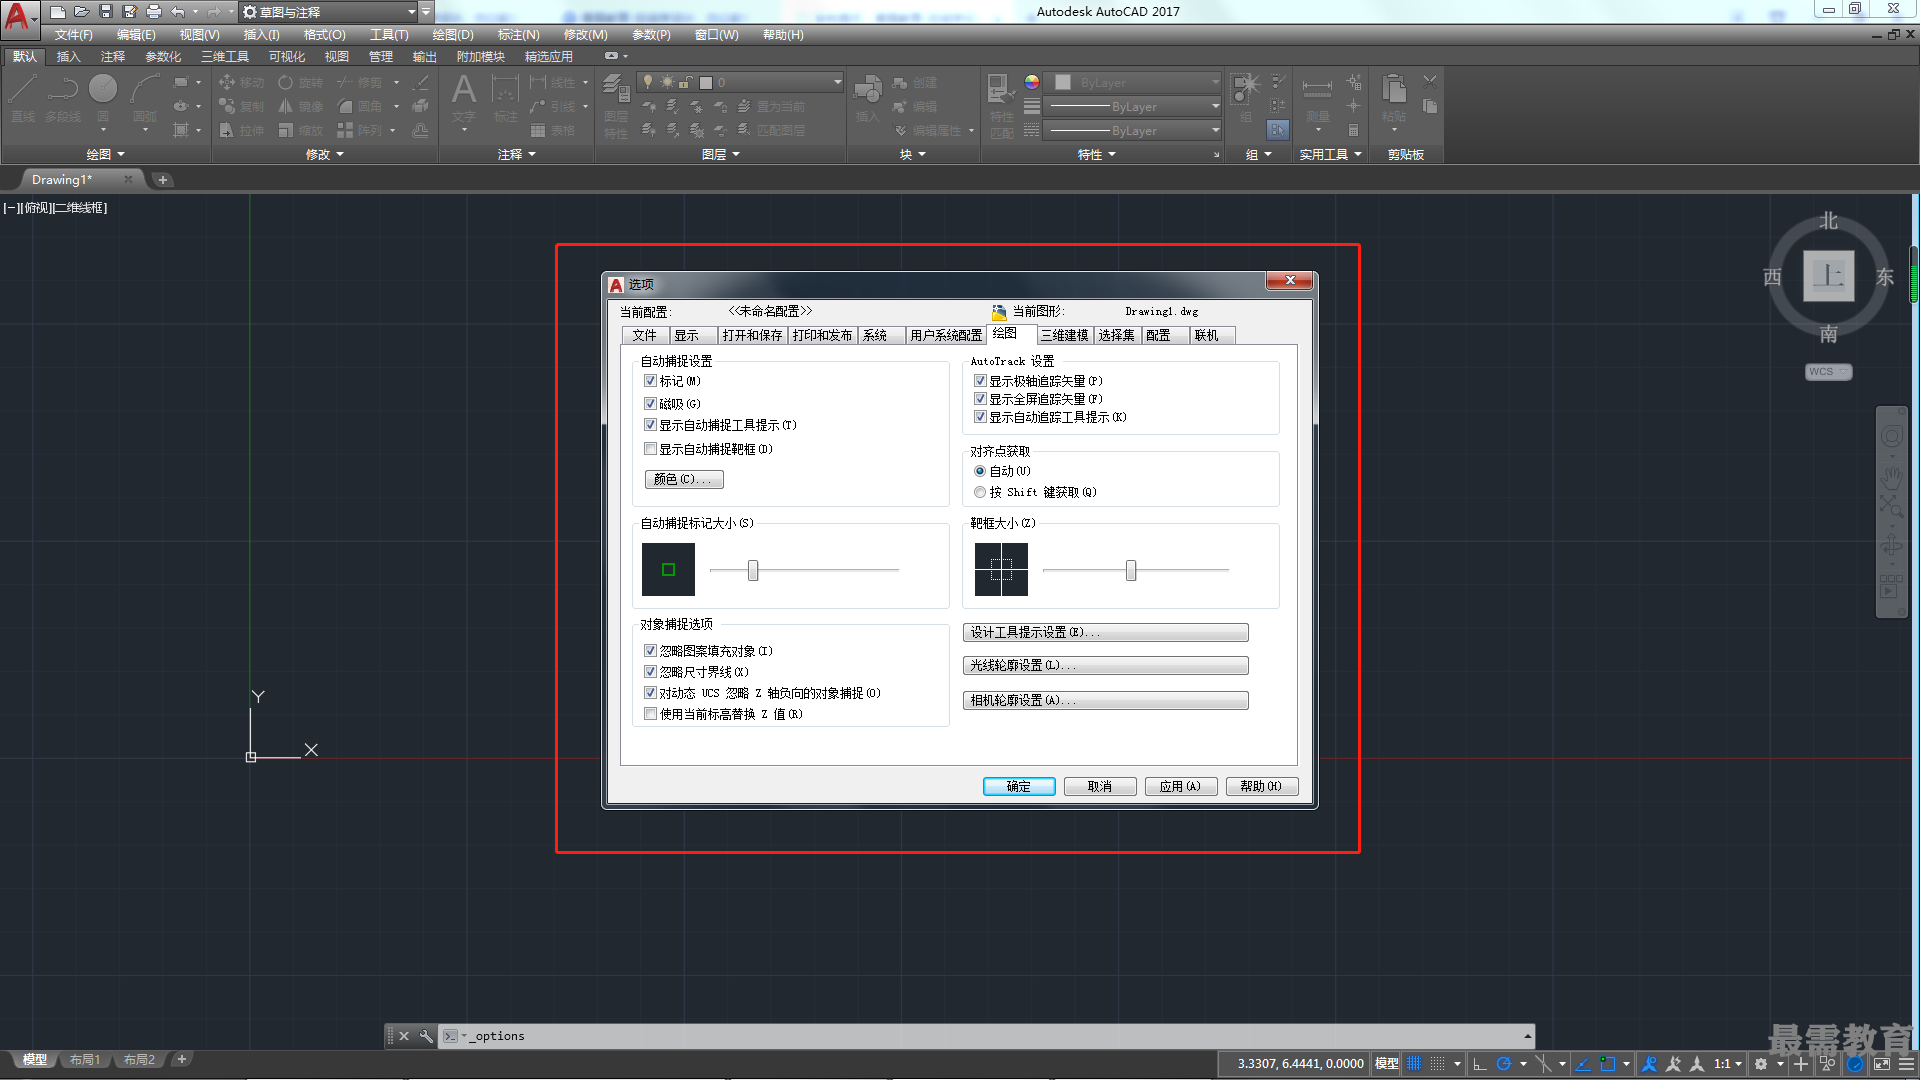1920x1080 pixels.
Task: Uncheck the 磁吸(G) magnet checkbox
Action: coord(650,404)
